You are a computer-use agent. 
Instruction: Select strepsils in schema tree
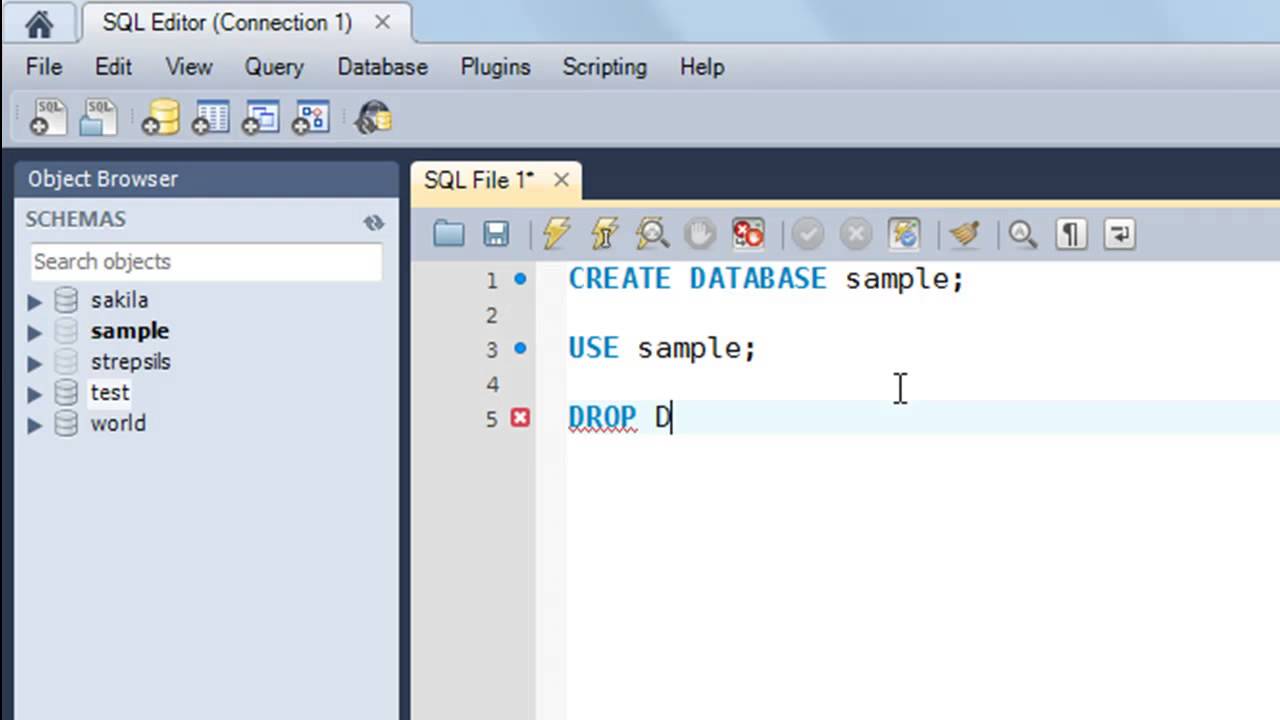[x=131, y=362]
